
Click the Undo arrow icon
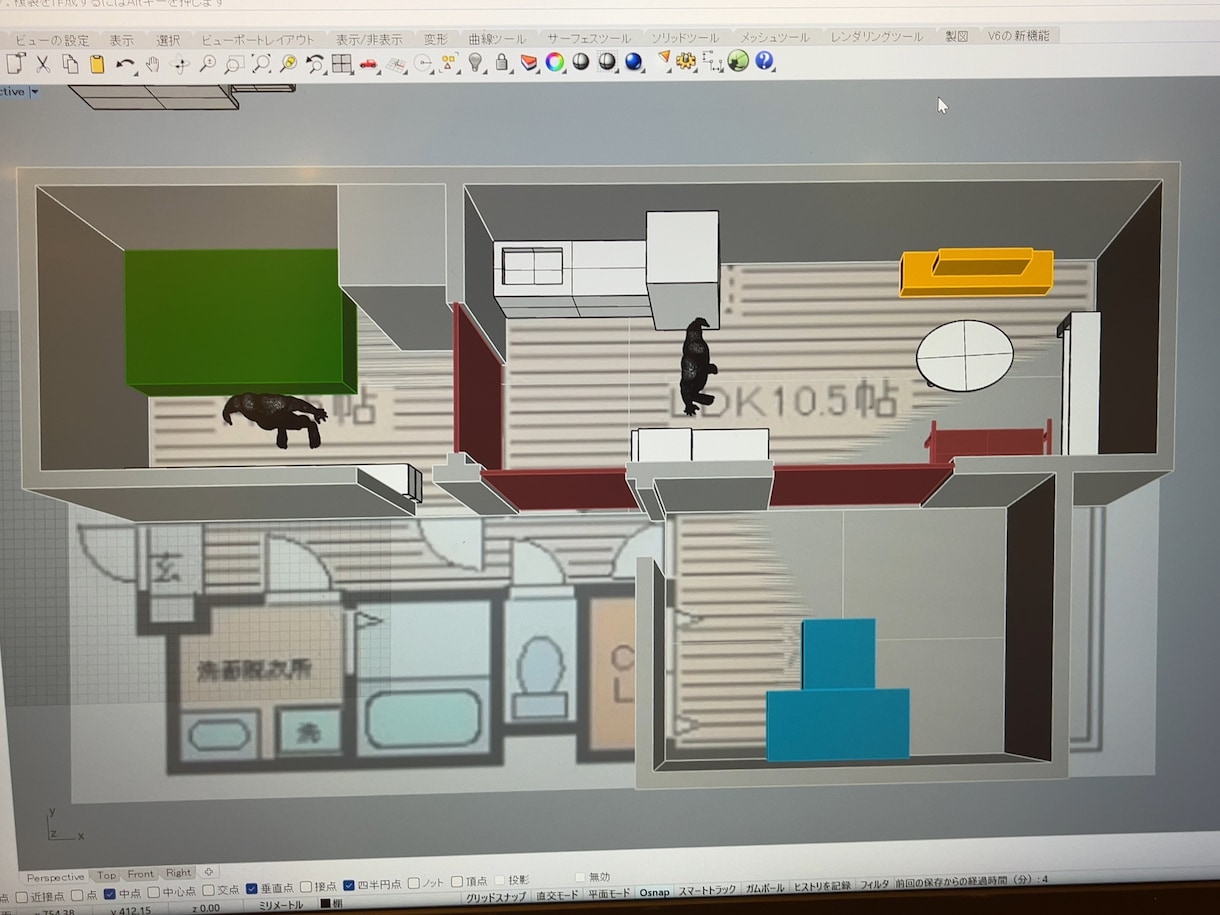tap(125, 64)
